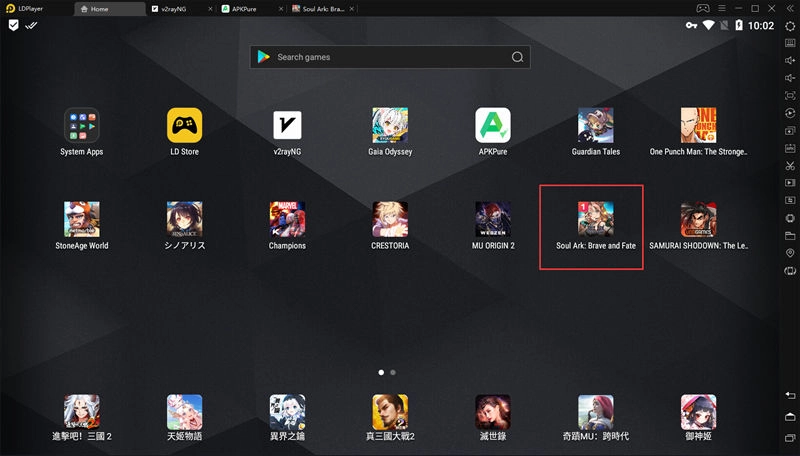This screenshot has height=456, width=800.
Task: Start One Punch Man game
Action: tap(698, 126)
